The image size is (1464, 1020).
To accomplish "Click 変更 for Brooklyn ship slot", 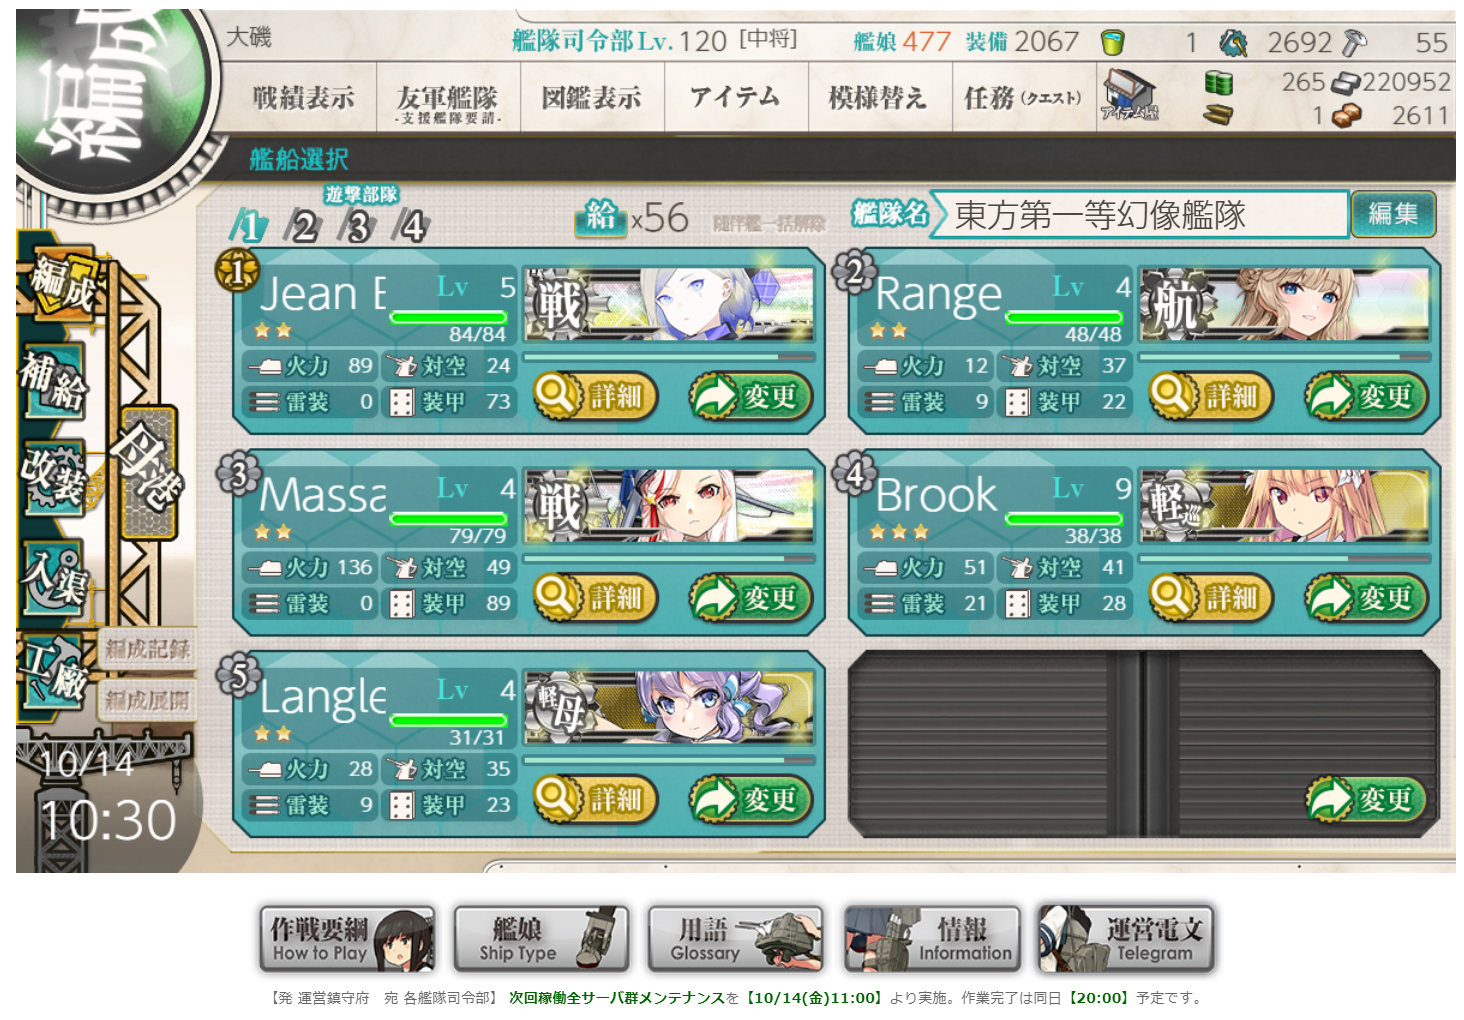I will [1366, 598].
